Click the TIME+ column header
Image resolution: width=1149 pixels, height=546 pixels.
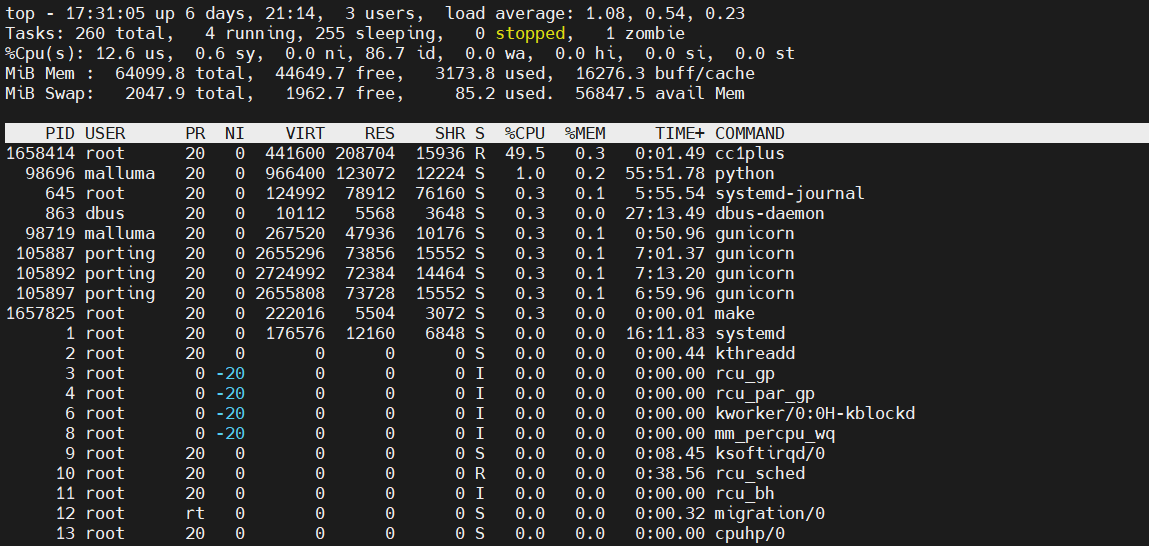(680, 133)
